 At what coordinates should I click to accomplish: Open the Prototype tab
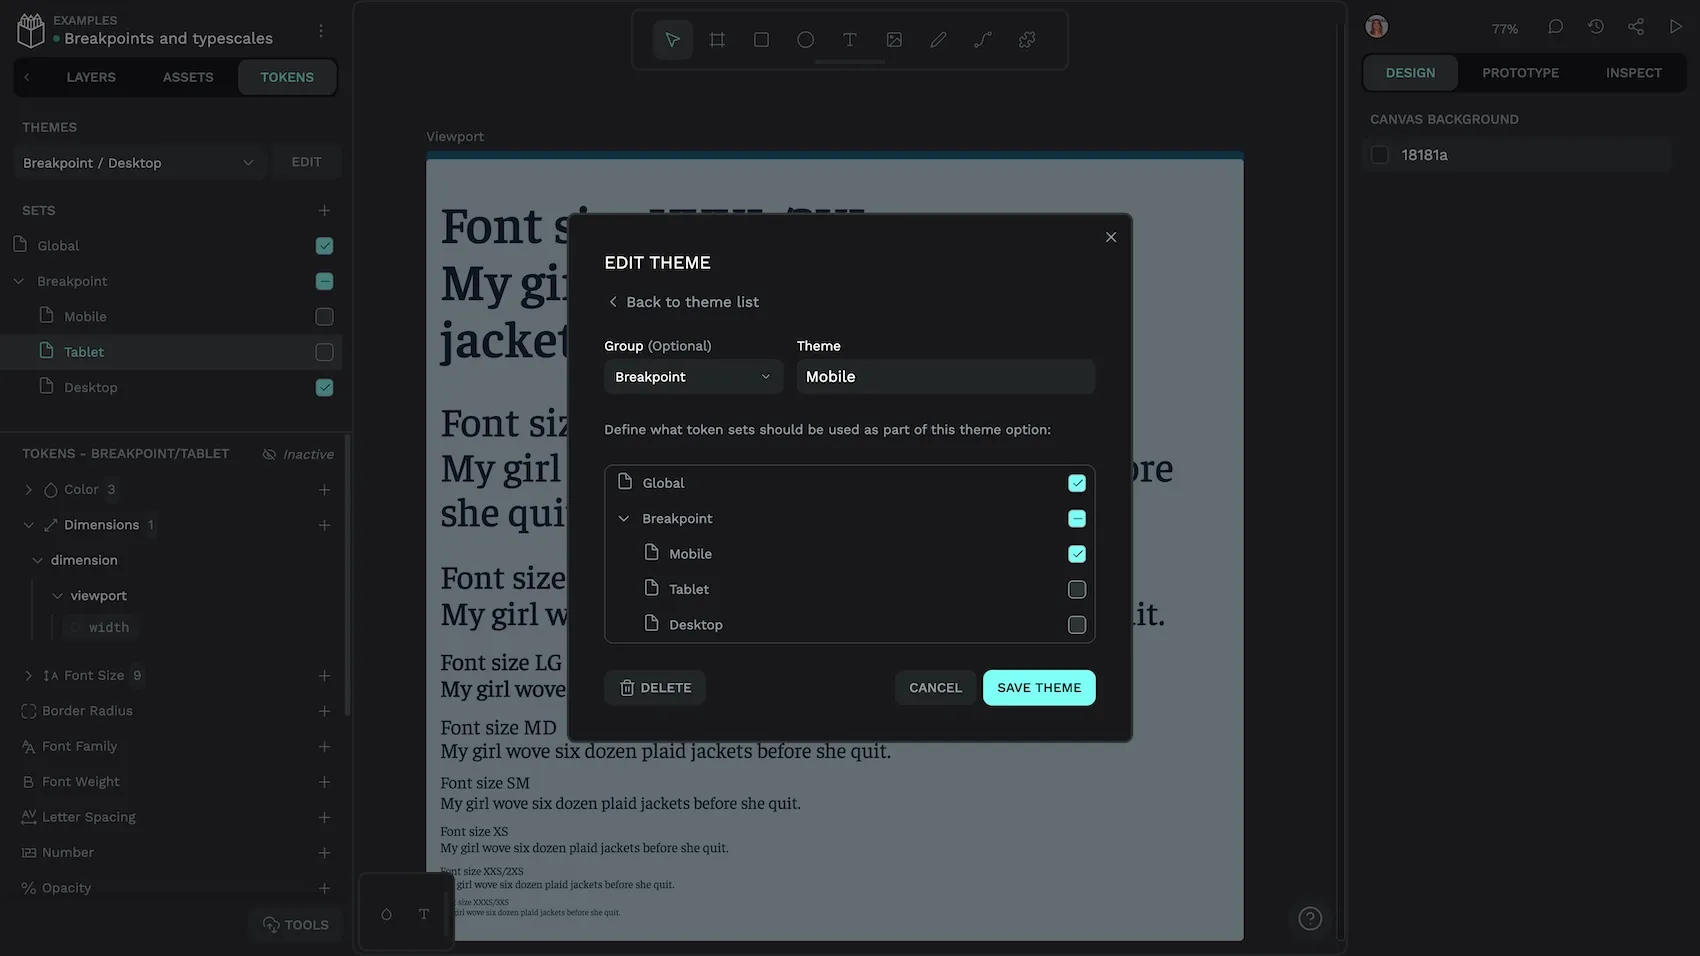coord(1520,73)
